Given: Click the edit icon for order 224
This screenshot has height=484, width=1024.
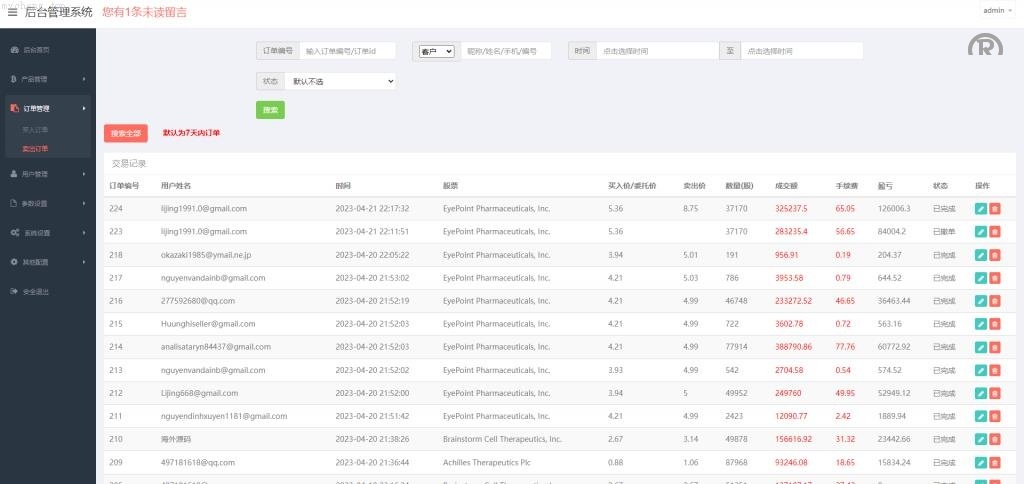Looking at the screenshot, I should click(x=980, y=208).
